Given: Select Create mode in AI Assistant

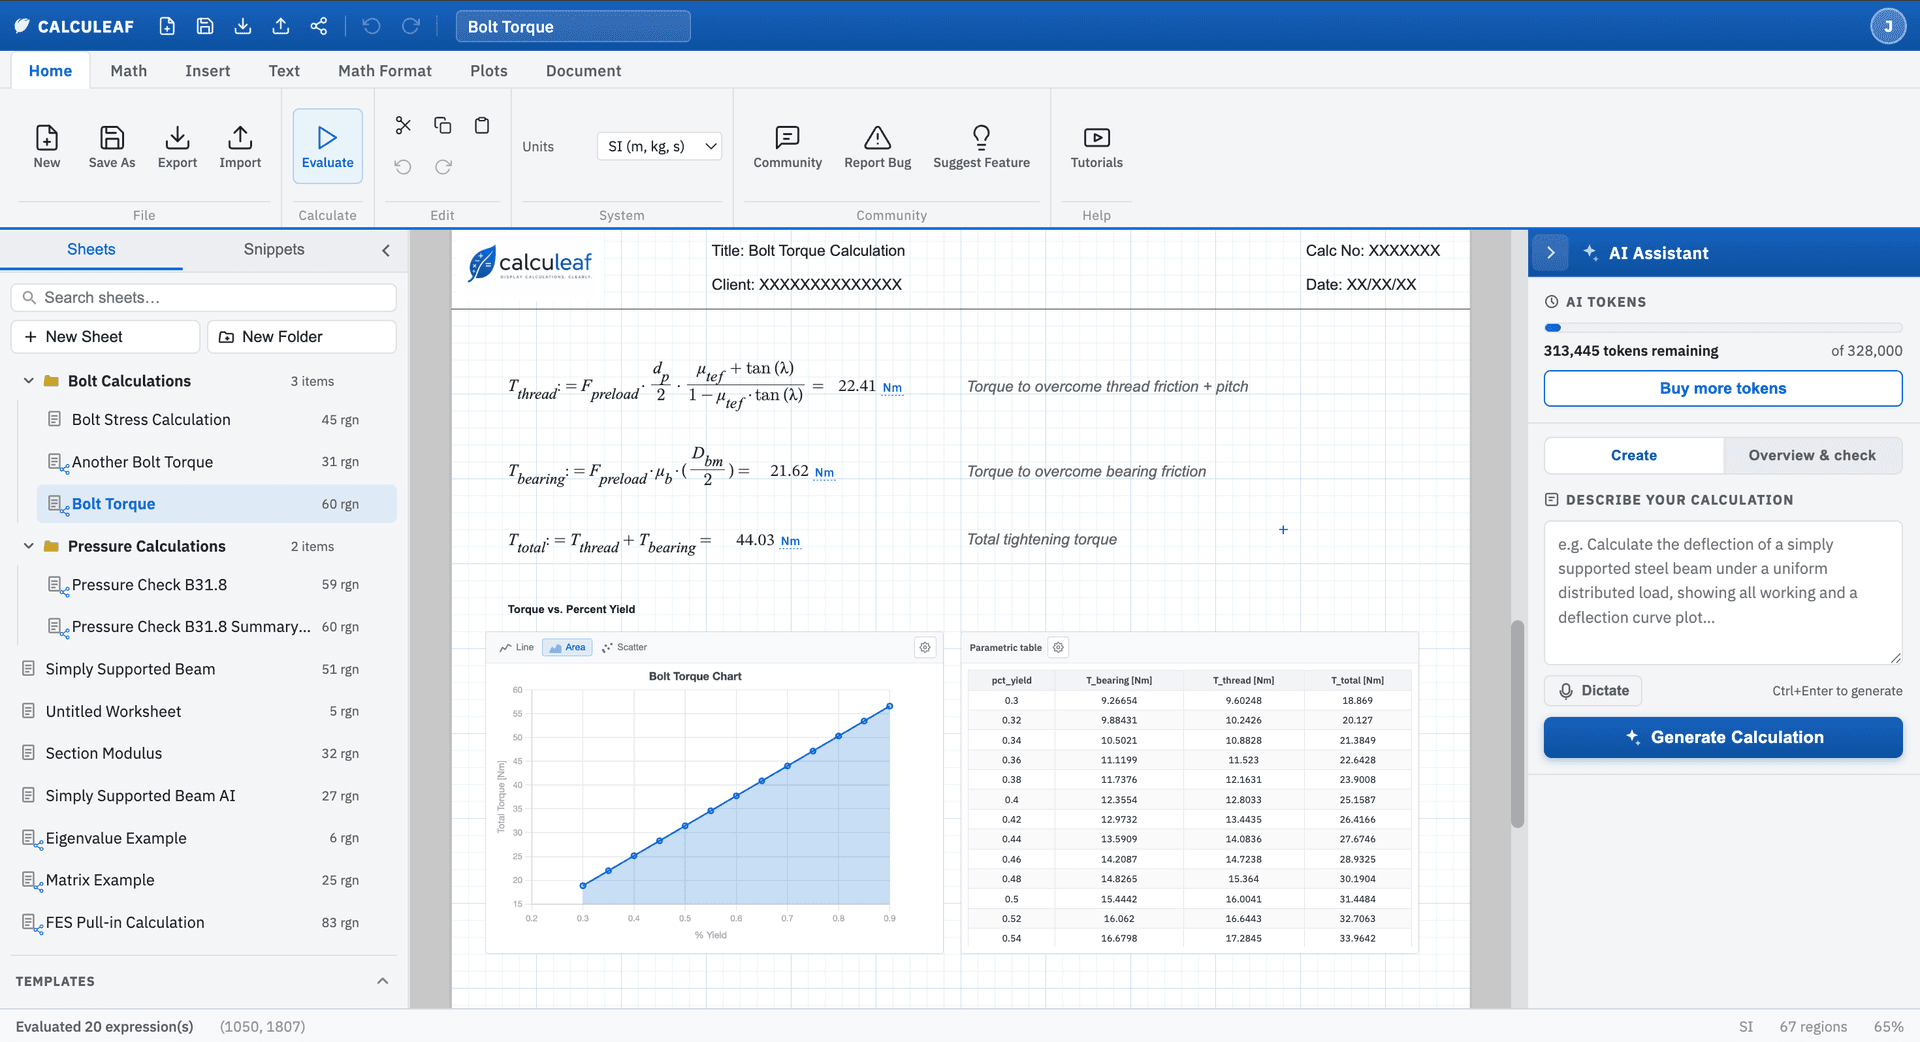Looking at the screenshot, I should tap(1634, 455).
